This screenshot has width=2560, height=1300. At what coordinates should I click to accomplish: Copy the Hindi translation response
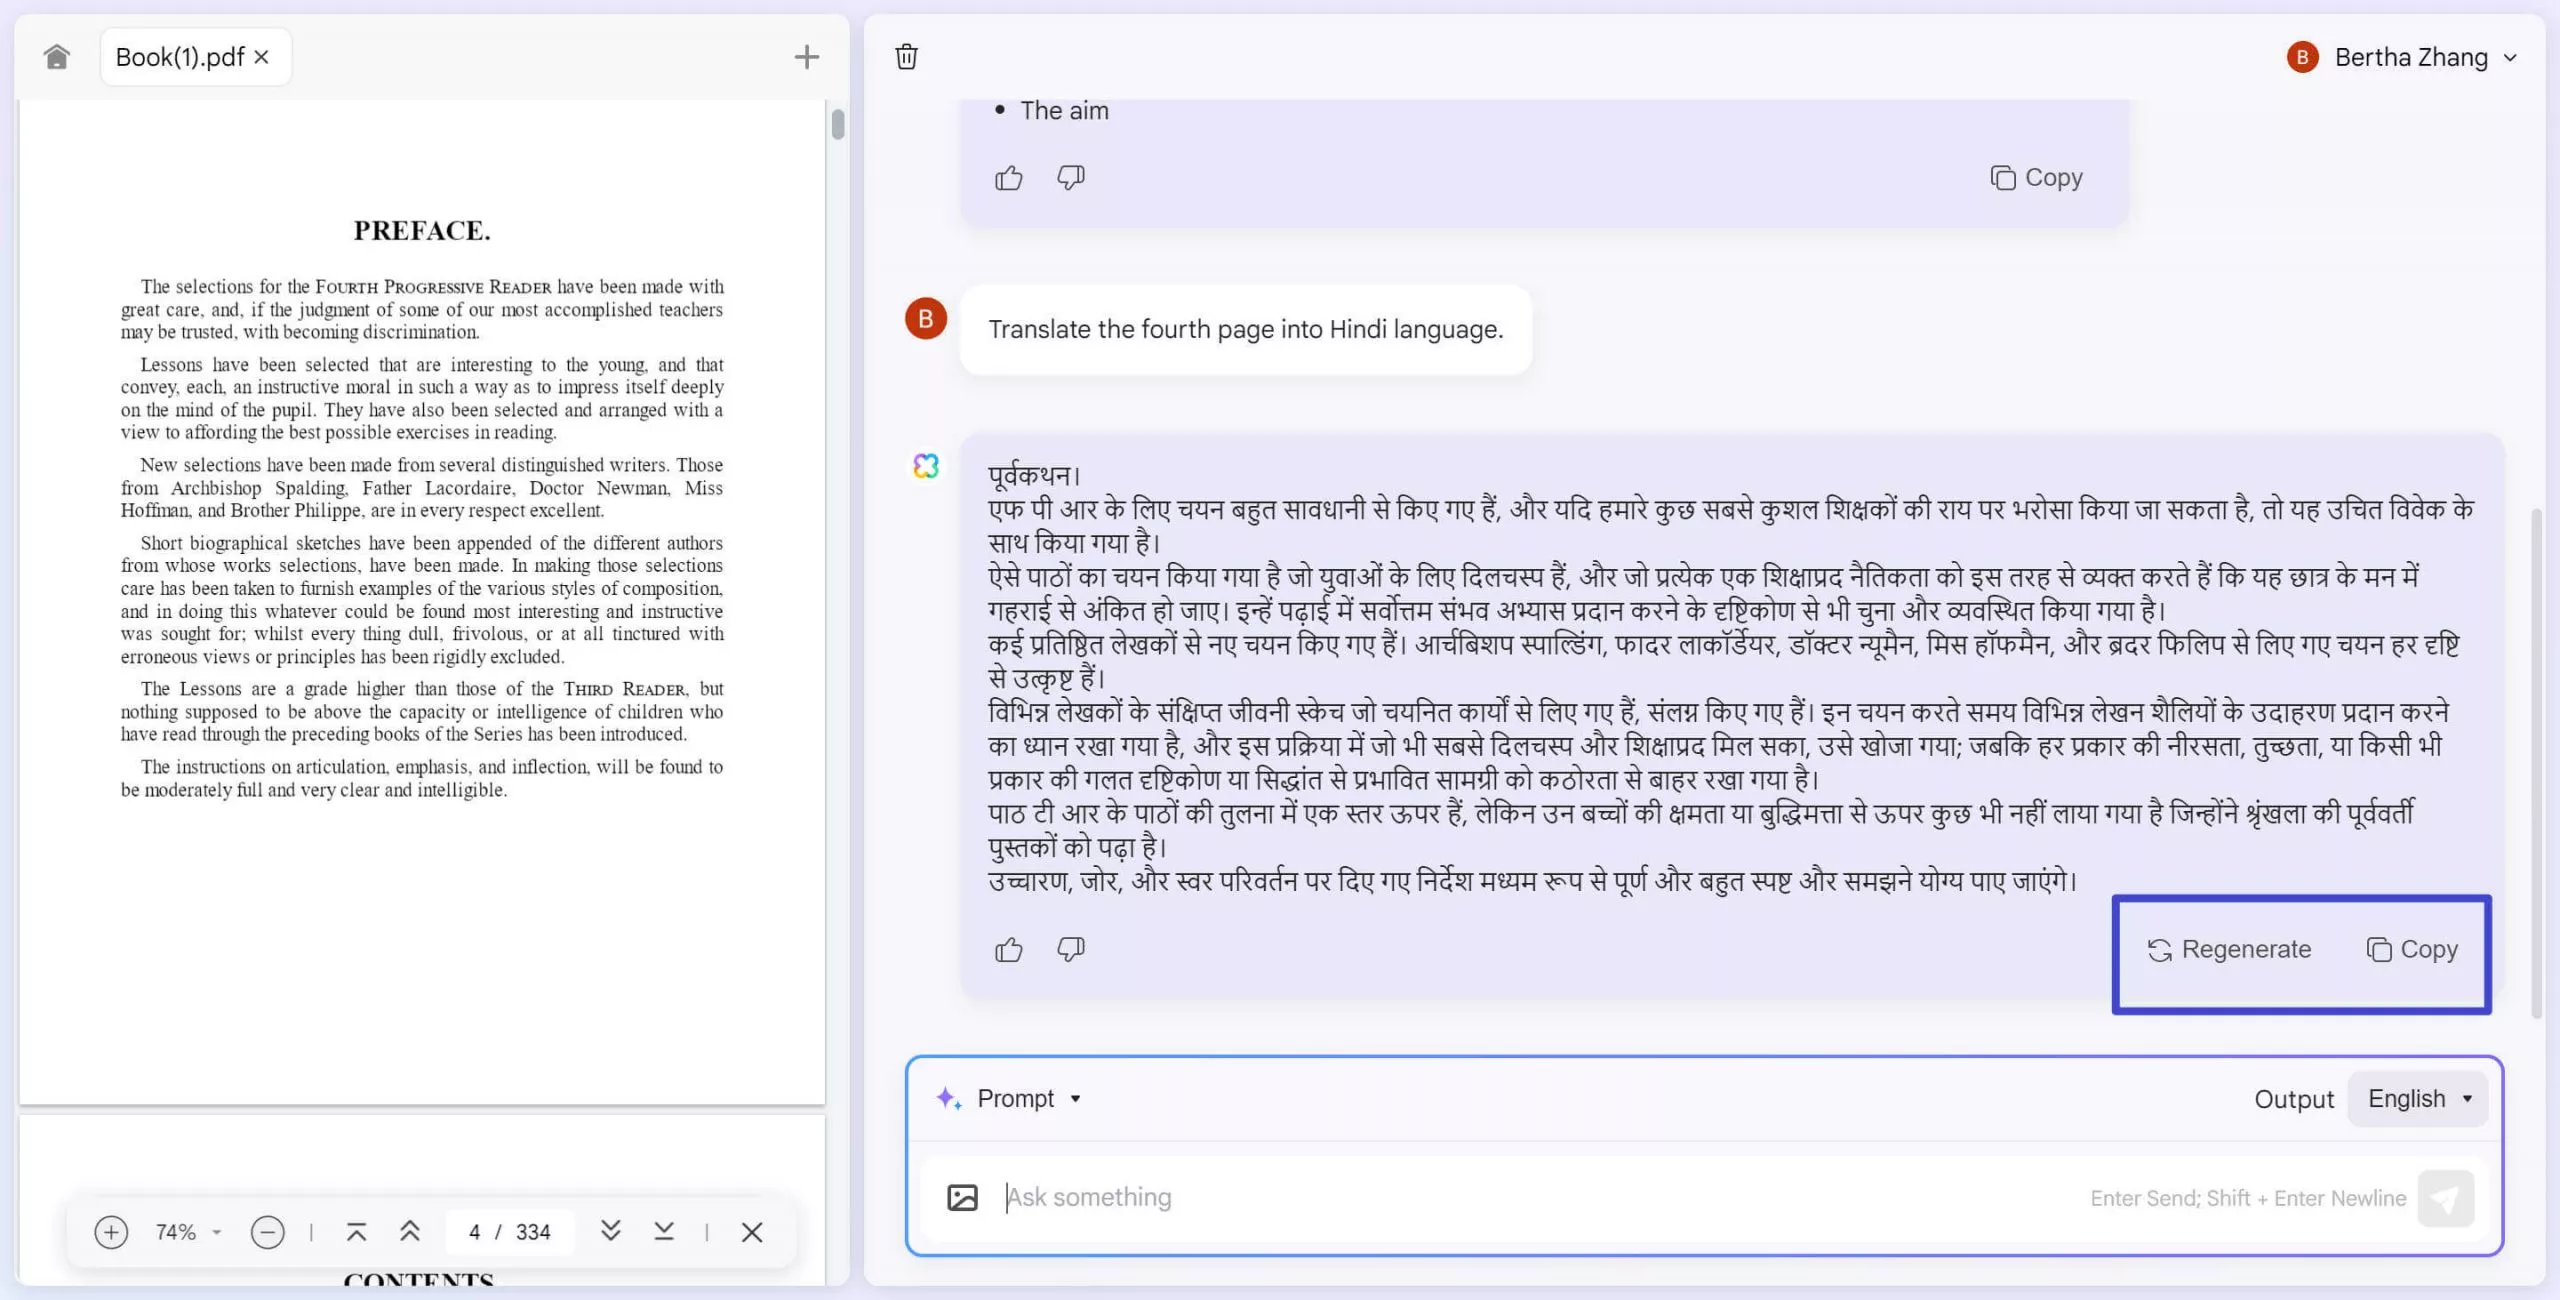2412,949
